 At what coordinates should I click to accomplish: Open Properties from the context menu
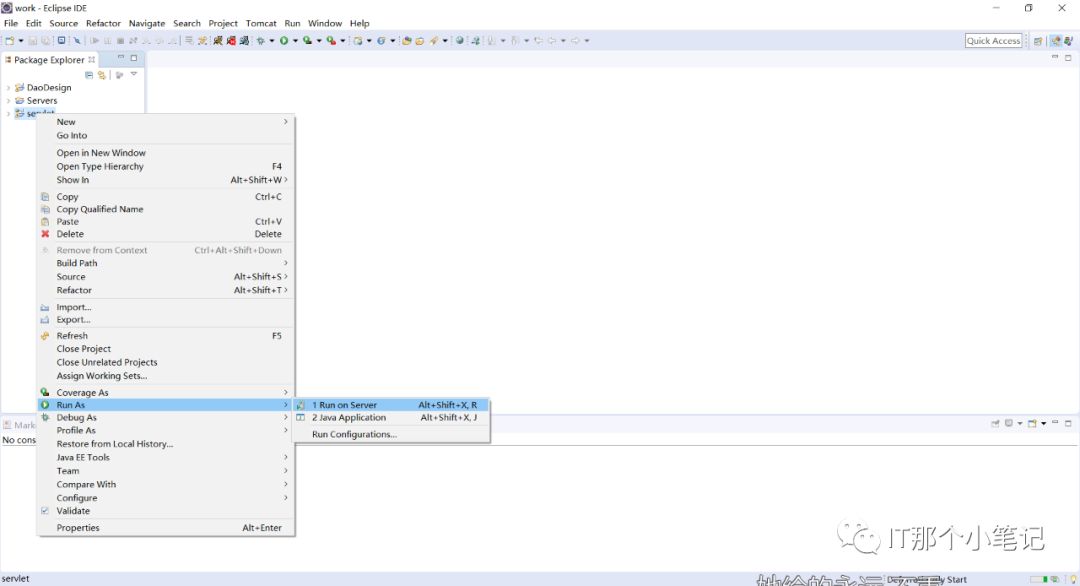(x=165, y=528)
